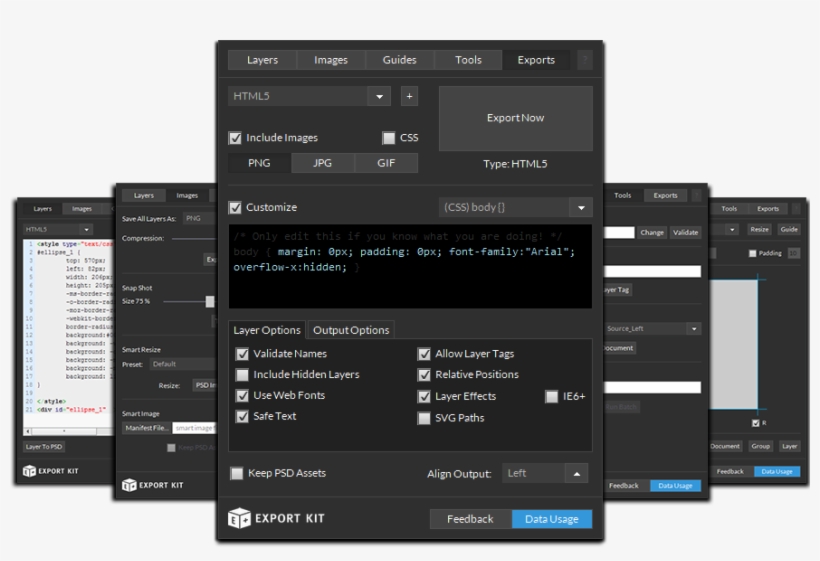This screenshot has width=820, height=561.
Task: Disable the Safe Text checkbox
Action: point(242,416)
